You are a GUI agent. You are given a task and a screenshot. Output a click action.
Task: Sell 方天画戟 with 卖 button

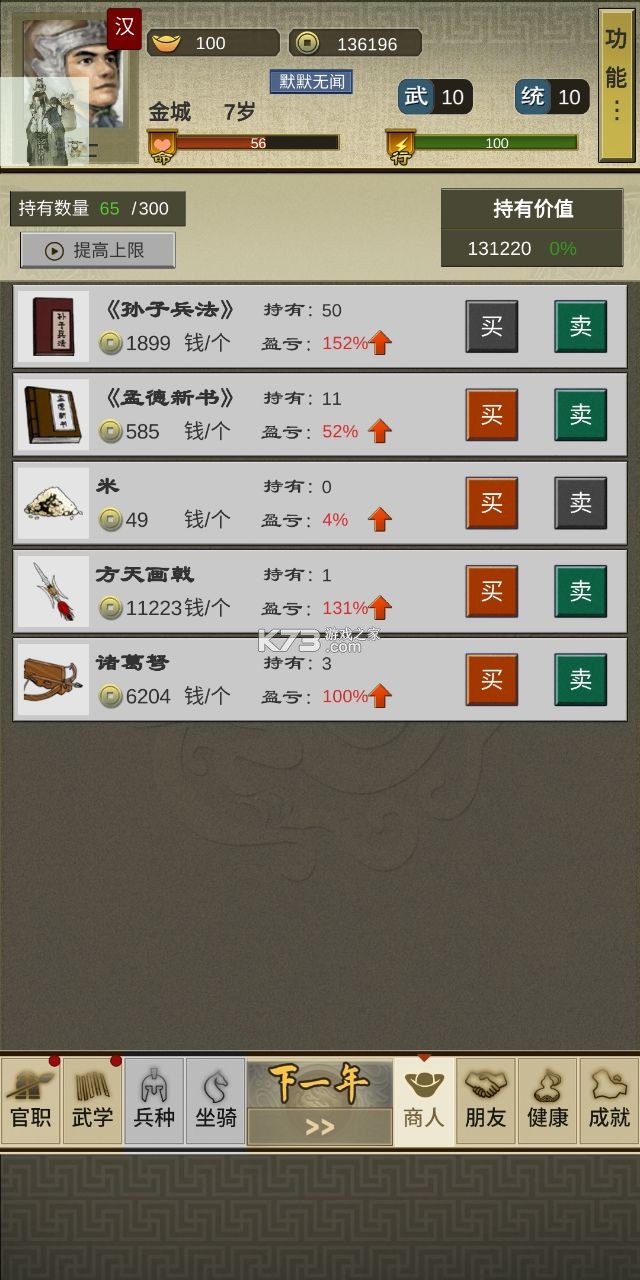click(581, 591)
